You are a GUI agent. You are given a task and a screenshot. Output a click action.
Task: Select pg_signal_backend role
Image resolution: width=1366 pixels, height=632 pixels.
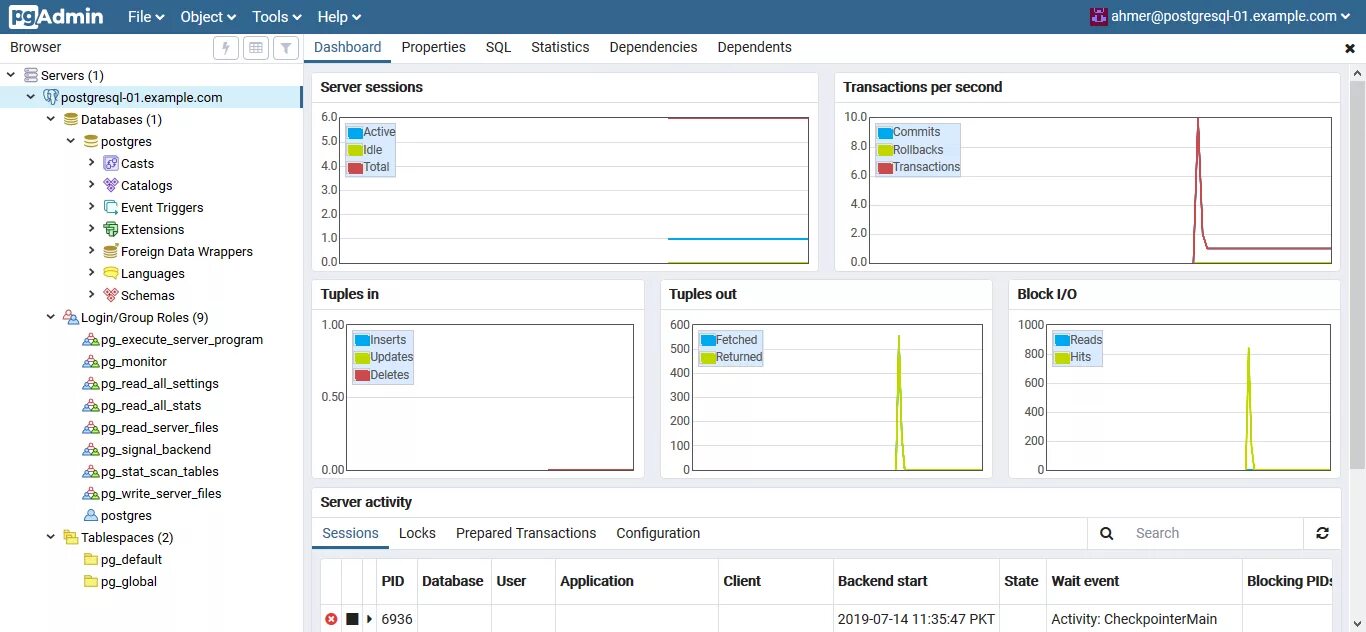tap(156, 449)
